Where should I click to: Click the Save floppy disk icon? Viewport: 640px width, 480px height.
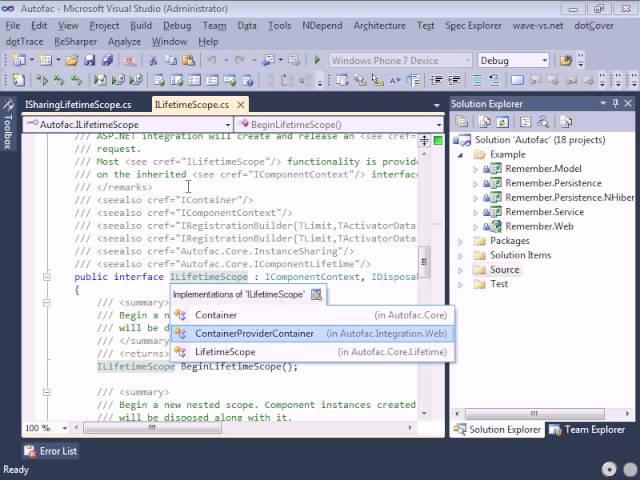89,60
